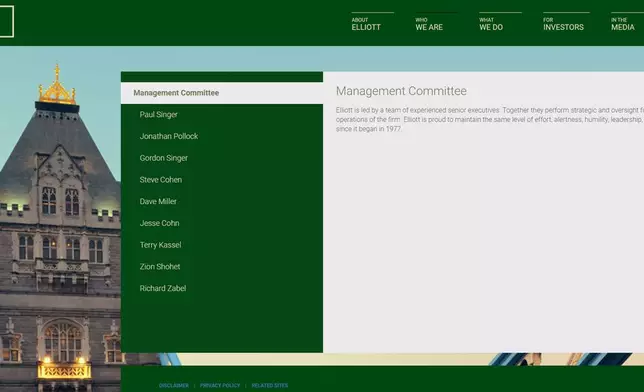This screenshot has width=644, height=392.
Task: Click the Management Committee page title
Action: [401, 91]
